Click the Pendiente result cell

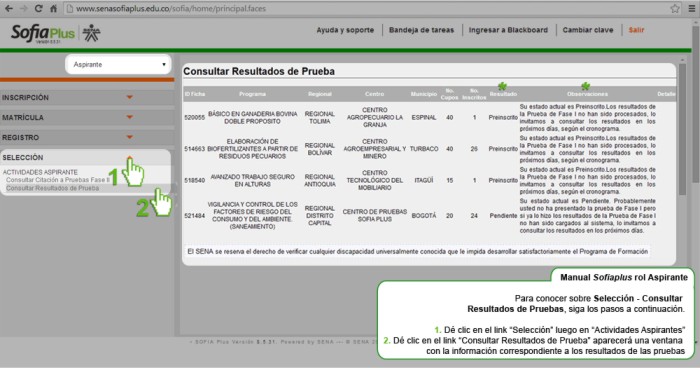click(503, 216)
